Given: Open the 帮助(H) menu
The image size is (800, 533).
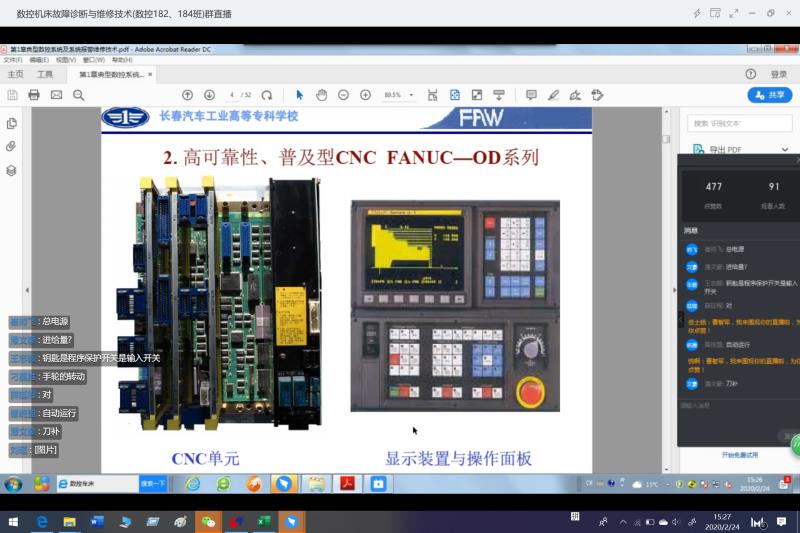Looking at the screenshot, I should (122, 60).
